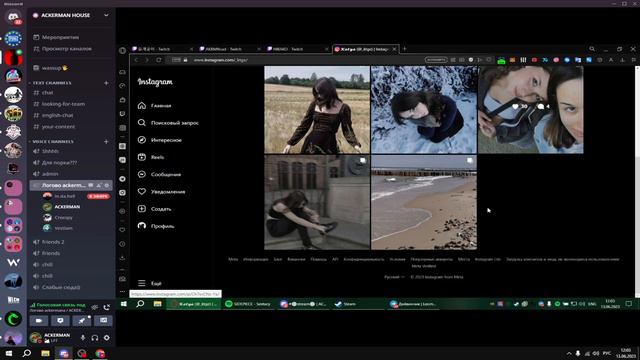The width and height of the screenshot is (640, 360).
Task: Open Instagram Сообщения messages
Action: pyautogui.click(x=159, y=174)
